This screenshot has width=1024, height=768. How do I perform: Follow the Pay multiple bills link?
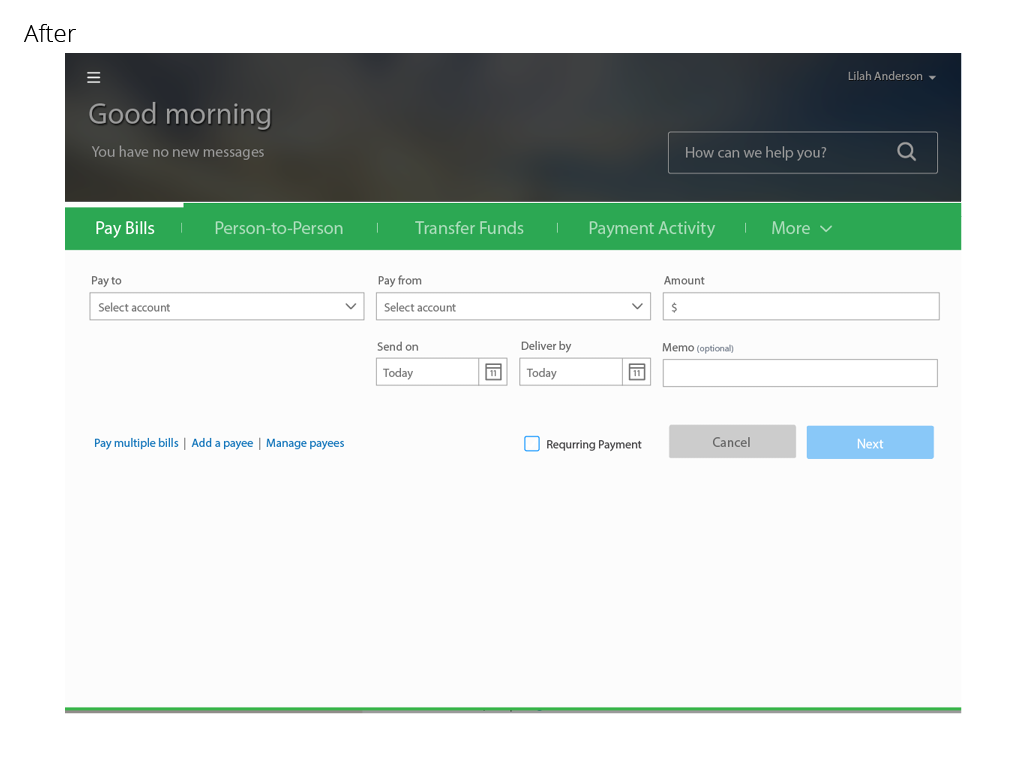(136, 443)
